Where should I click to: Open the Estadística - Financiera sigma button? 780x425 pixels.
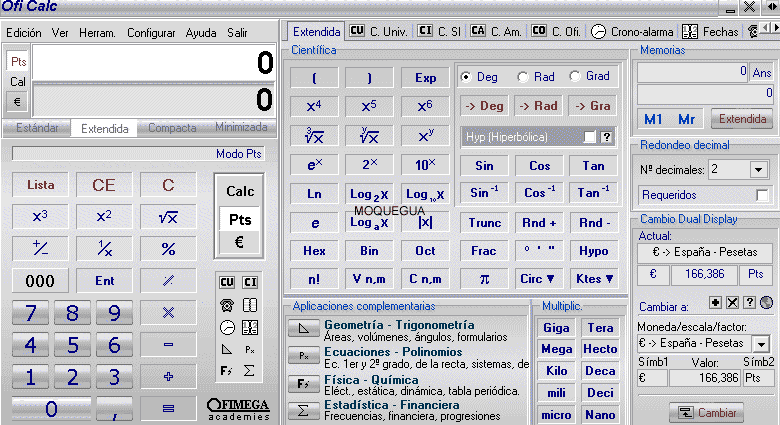pos(303,411)
